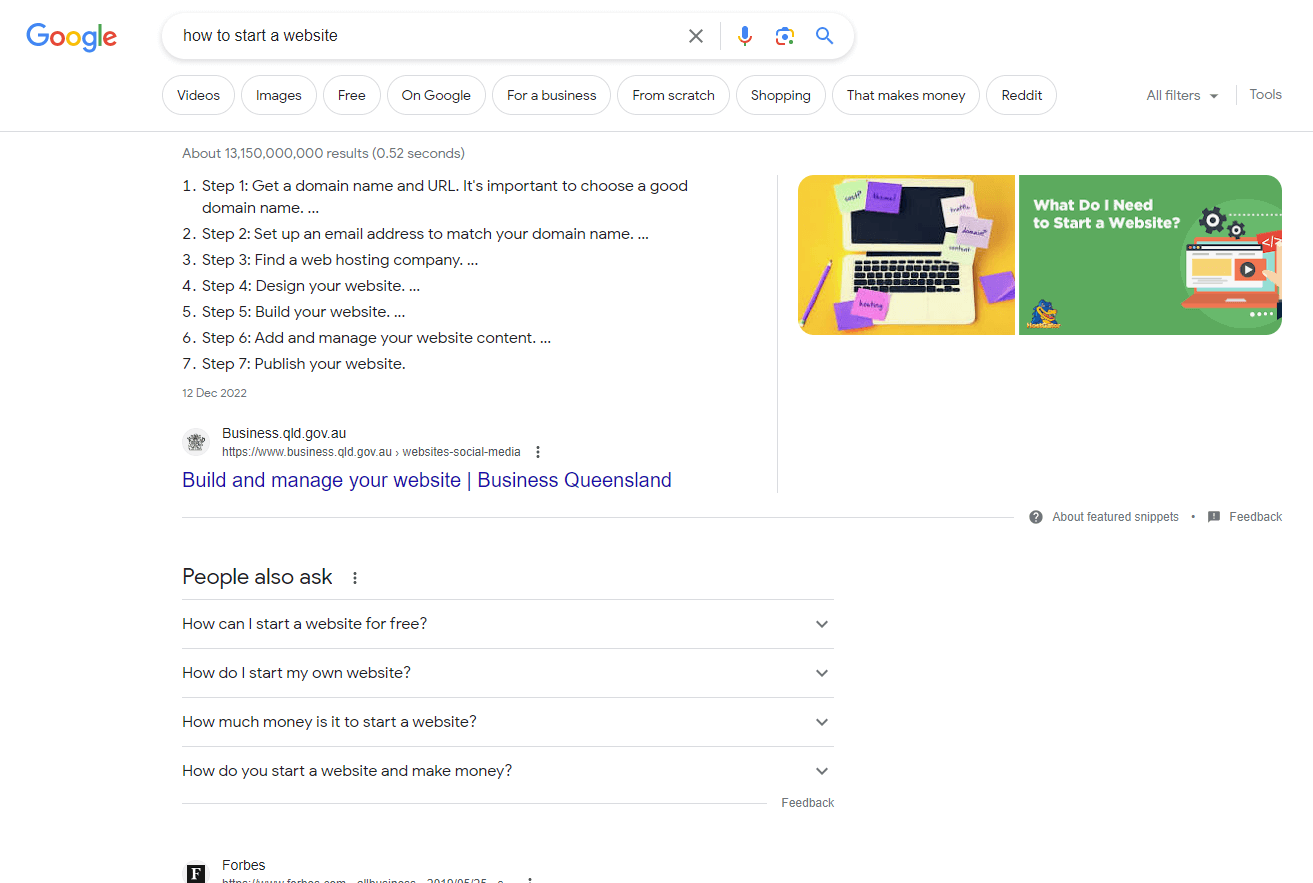Image resolution: width=1313 pixels, height=883 pixels.
Task: Click the Feedback link below People also ask
Action: click(807, 802)
